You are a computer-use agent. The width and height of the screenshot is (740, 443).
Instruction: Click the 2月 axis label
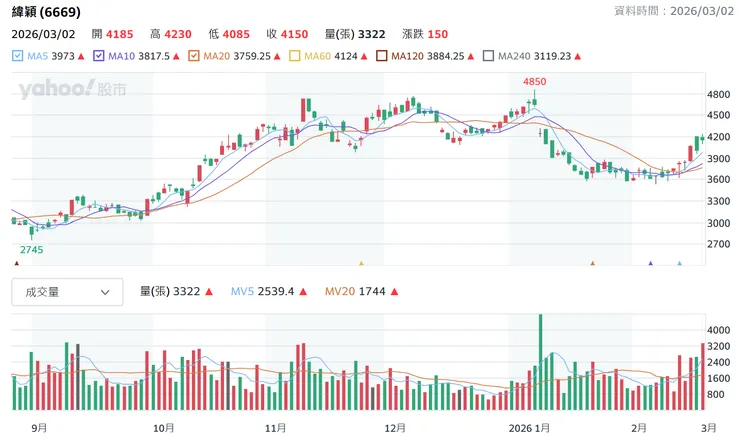coord(639,428)
